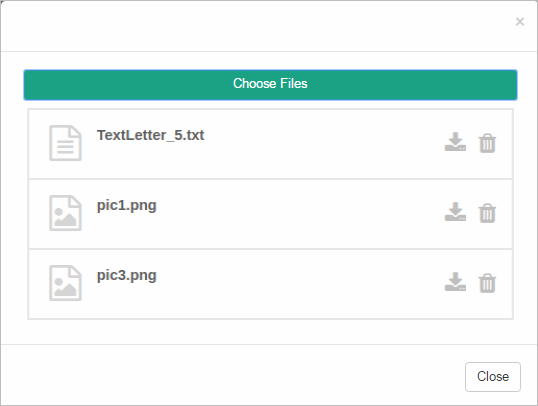Delete pic3.png with the trash icon
Viewport: 538px width, 406px height.
[487, 283]
